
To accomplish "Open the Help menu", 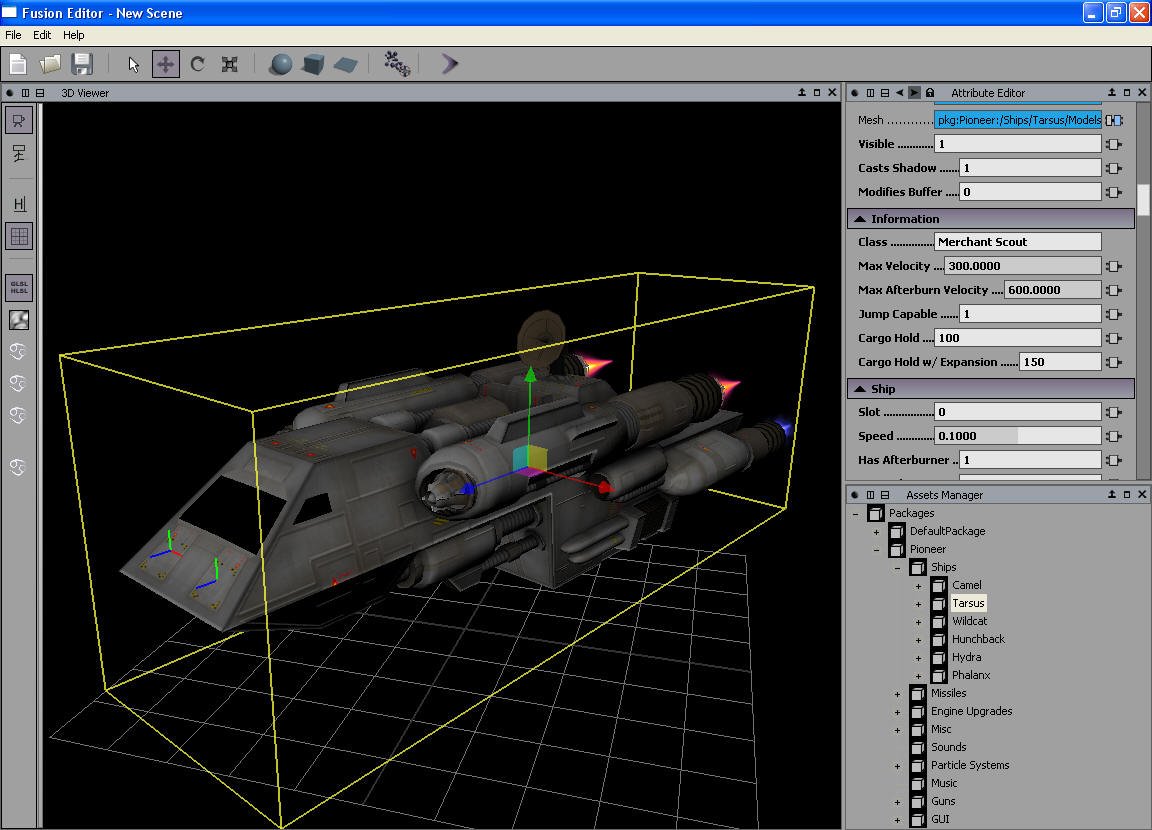I will 74,35.
